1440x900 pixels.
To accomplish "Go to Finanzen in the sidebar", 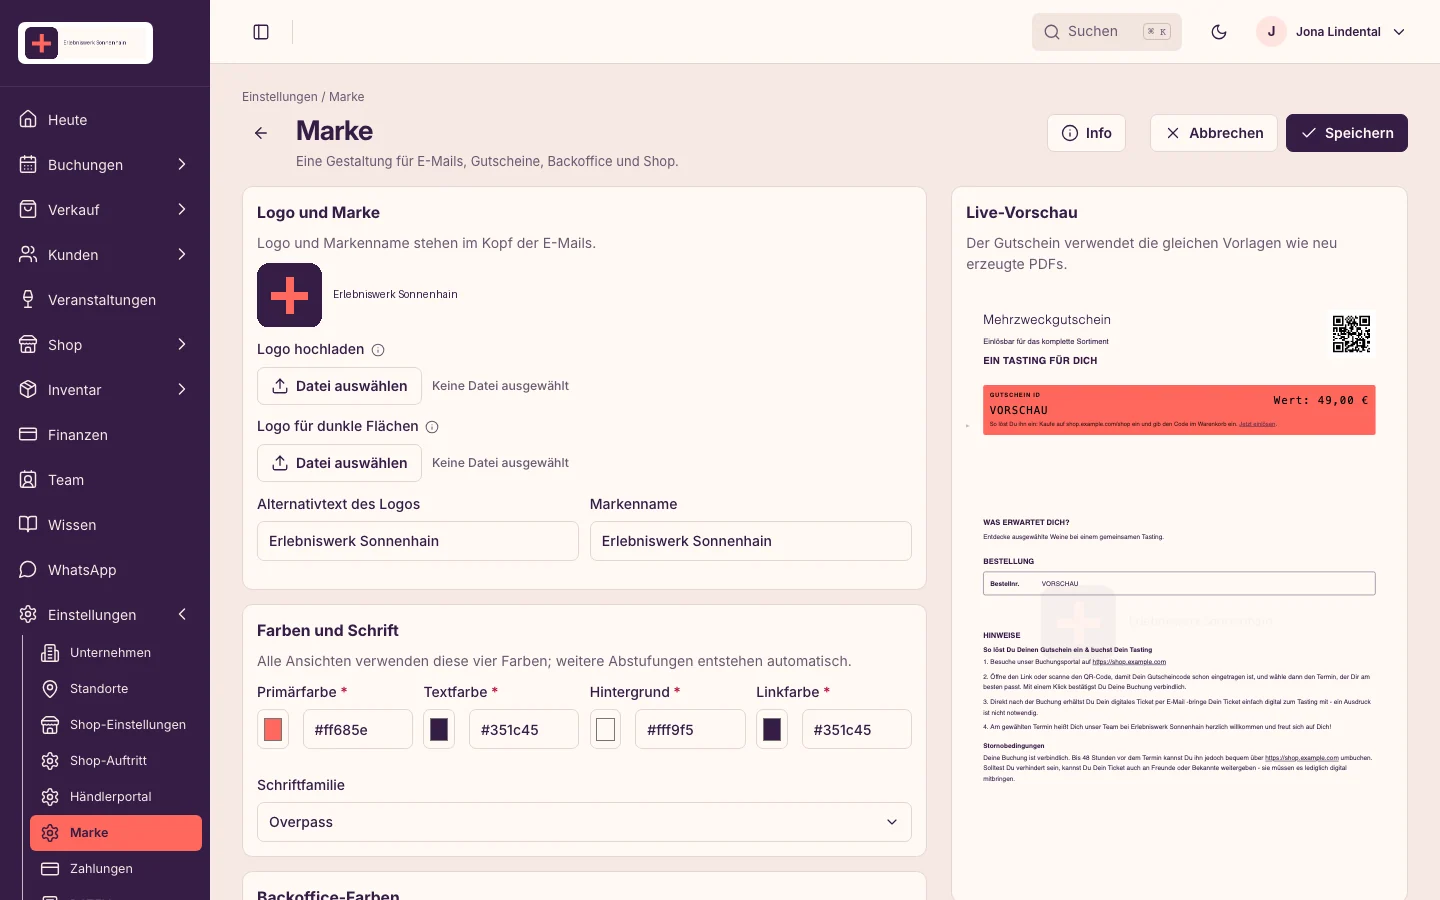I will [x=105, y=435].
